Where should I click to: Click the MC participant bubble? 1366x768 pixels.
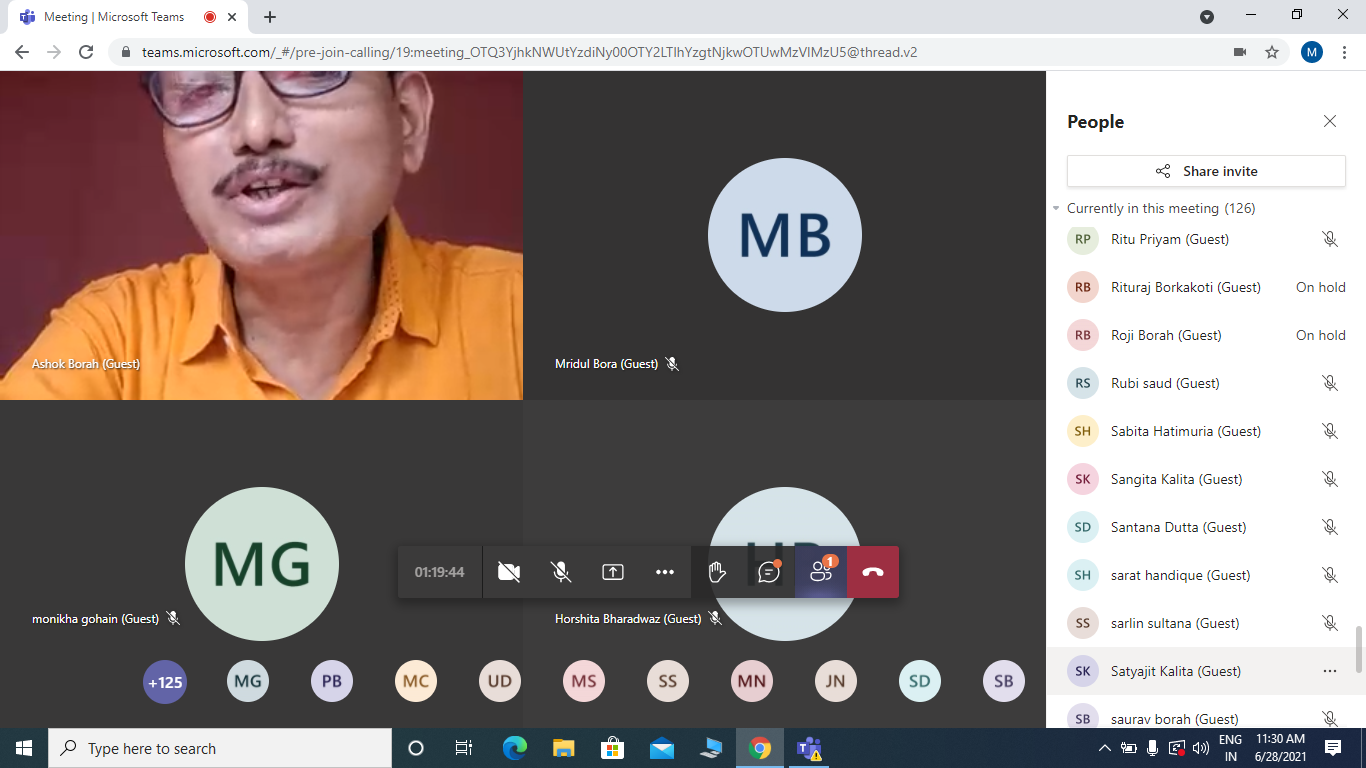[x=416, y=682]
